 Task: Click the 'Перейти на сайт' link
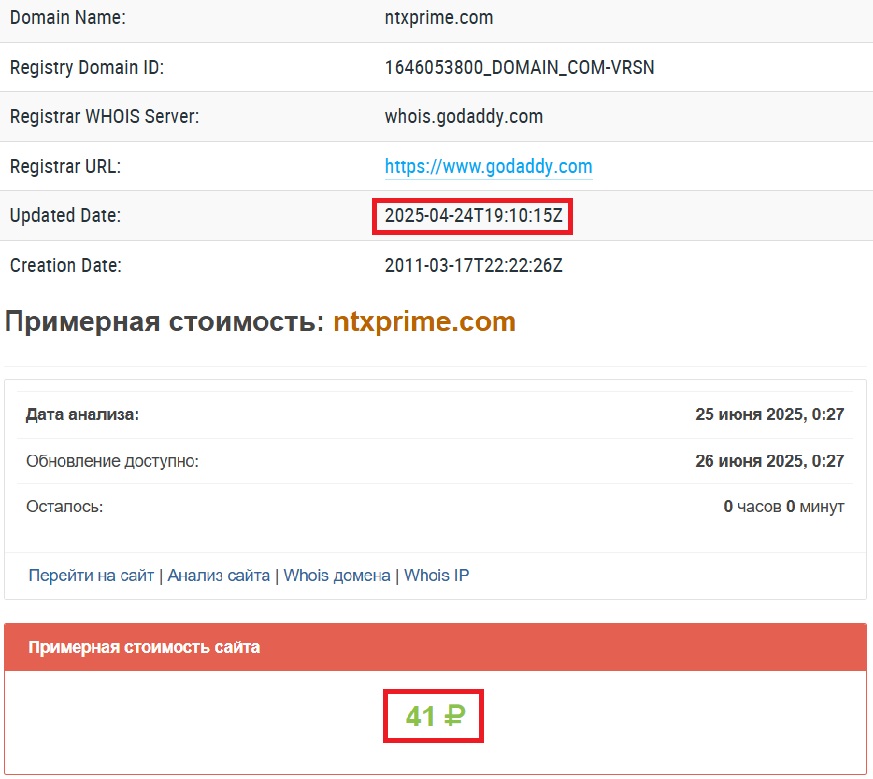(x=91, y=575)
